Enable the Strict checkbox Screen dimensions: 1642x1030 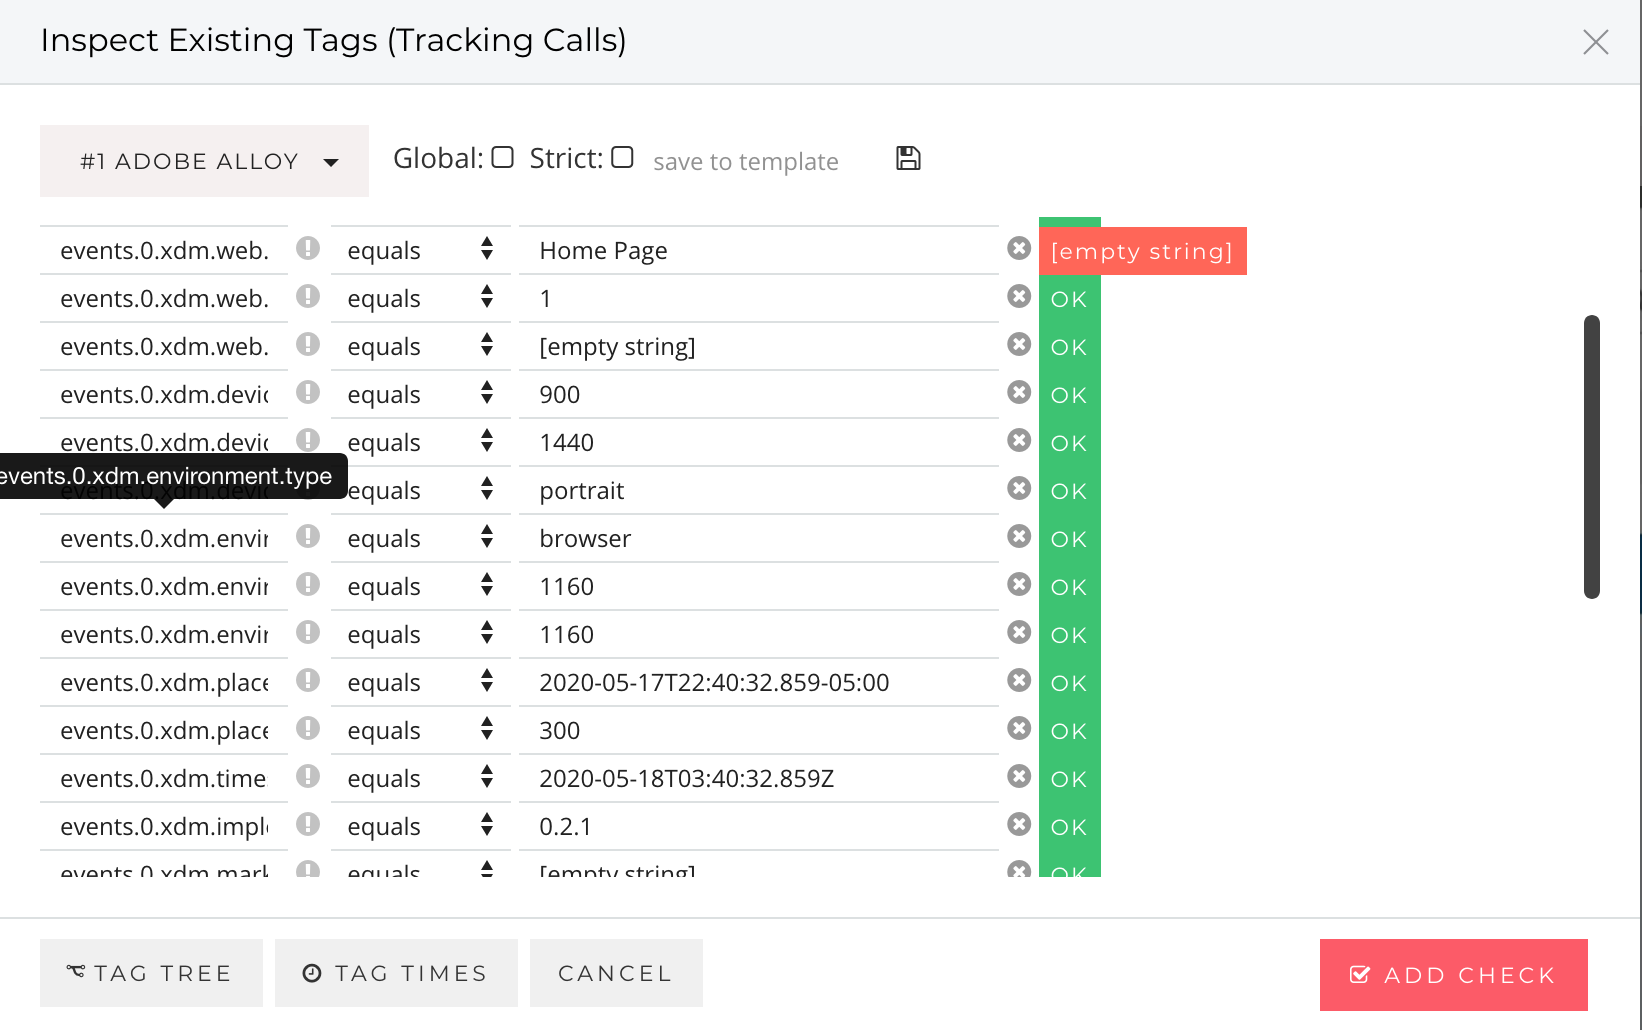(622, 157)
